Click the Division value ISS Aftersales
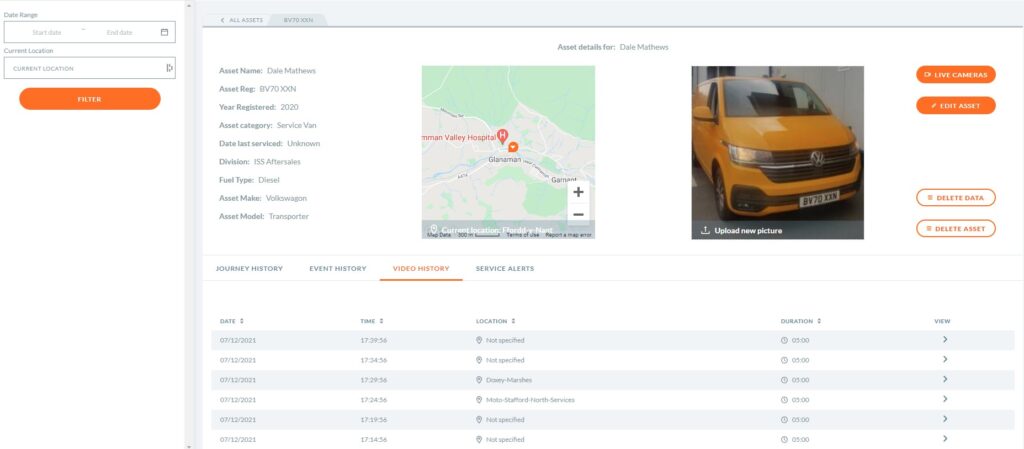 click(278, 161)
